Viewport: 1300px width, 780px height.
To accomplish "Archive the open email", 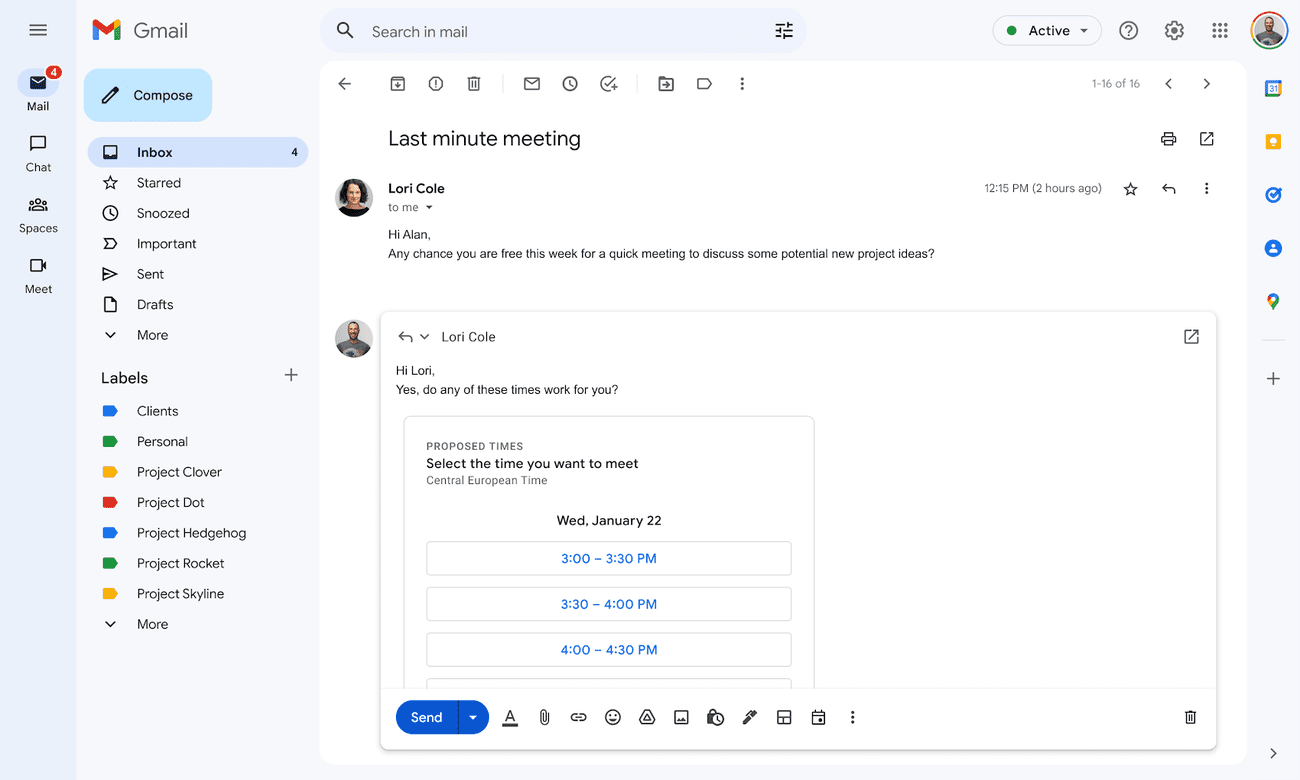I will 397,83.
